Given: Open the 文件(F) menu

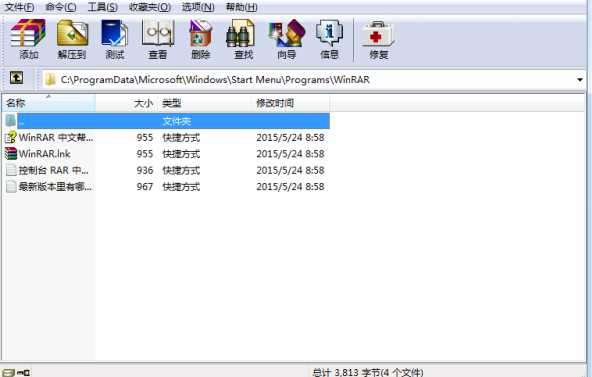Looking at the screenshot, I should (x=19, y=7).
